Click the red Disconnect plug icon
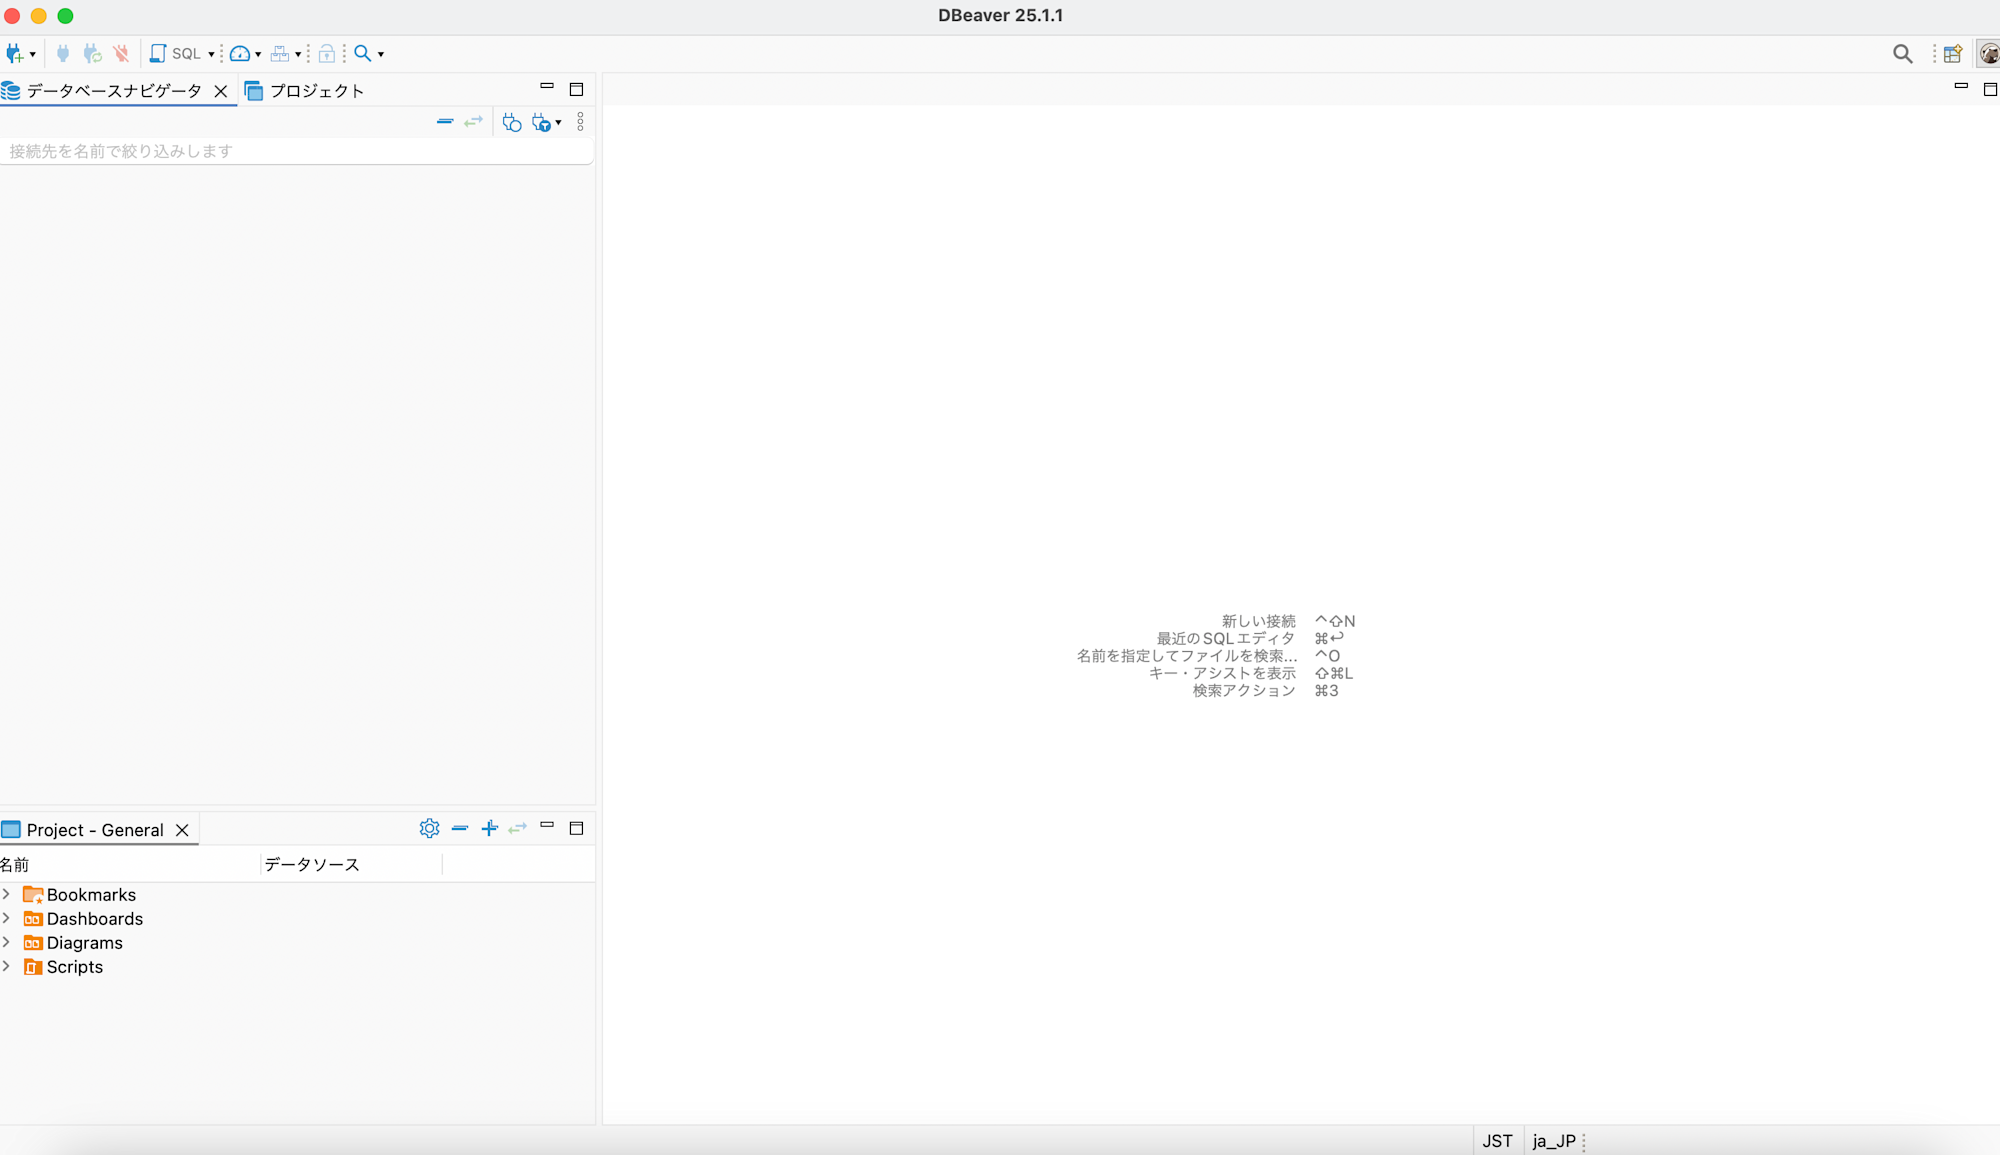The height and width of the screenshot is (1155, 2000). pos(121,54)
